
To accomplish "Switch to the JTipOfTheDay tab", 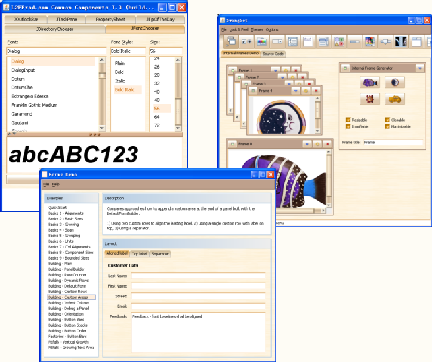I will [160, 19].
